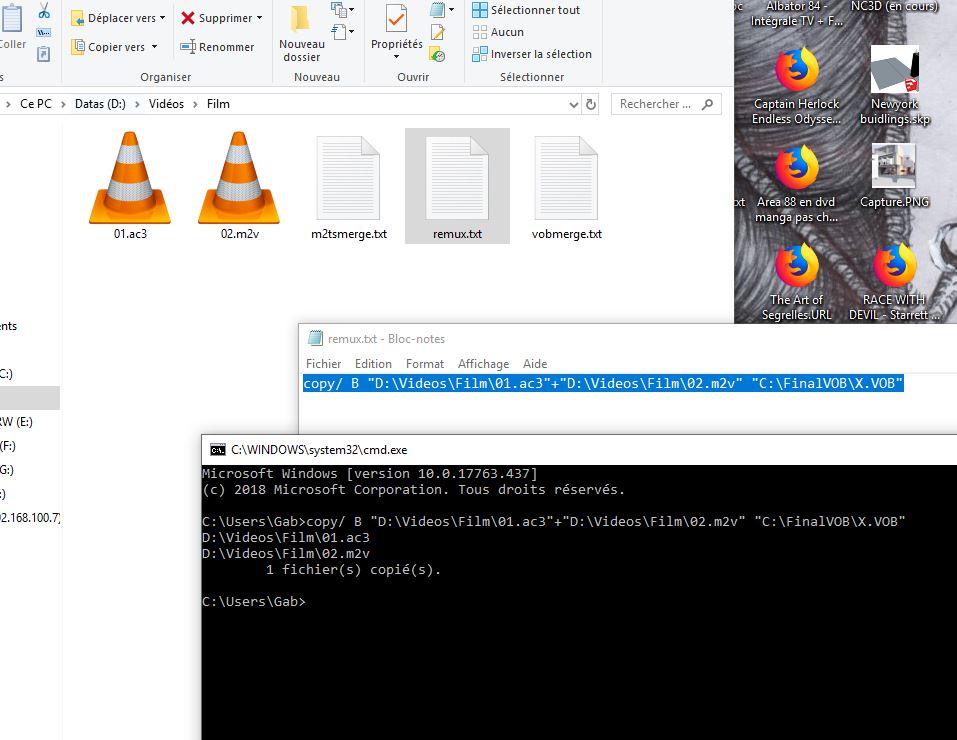957x740 pixels.
Task: Click the Copy path icon in the ribbon
Action: click(x=44, y=32)
